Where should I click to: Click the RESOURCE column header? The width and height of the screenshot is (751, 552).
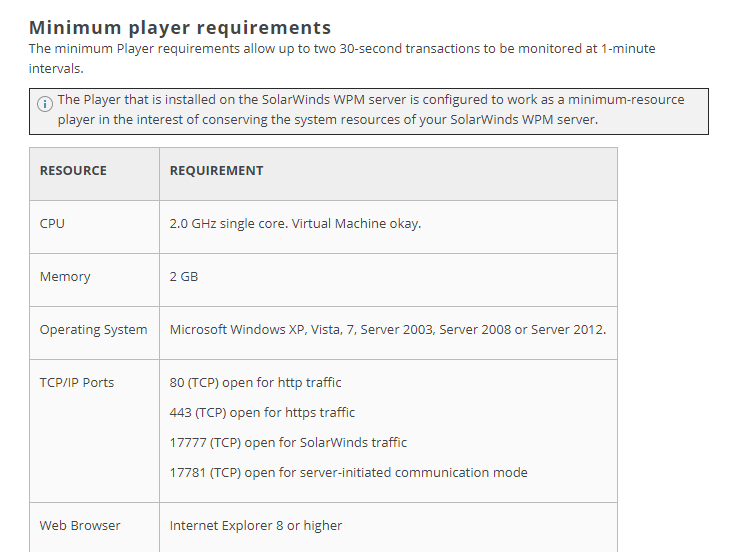point(73,170)
